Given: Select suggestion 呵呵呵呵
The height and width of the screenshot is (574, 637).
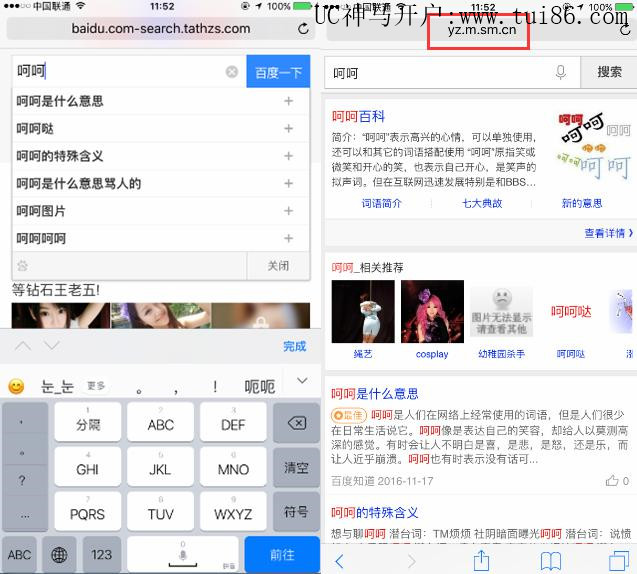Looking at the screenshot, I should 41,238.
